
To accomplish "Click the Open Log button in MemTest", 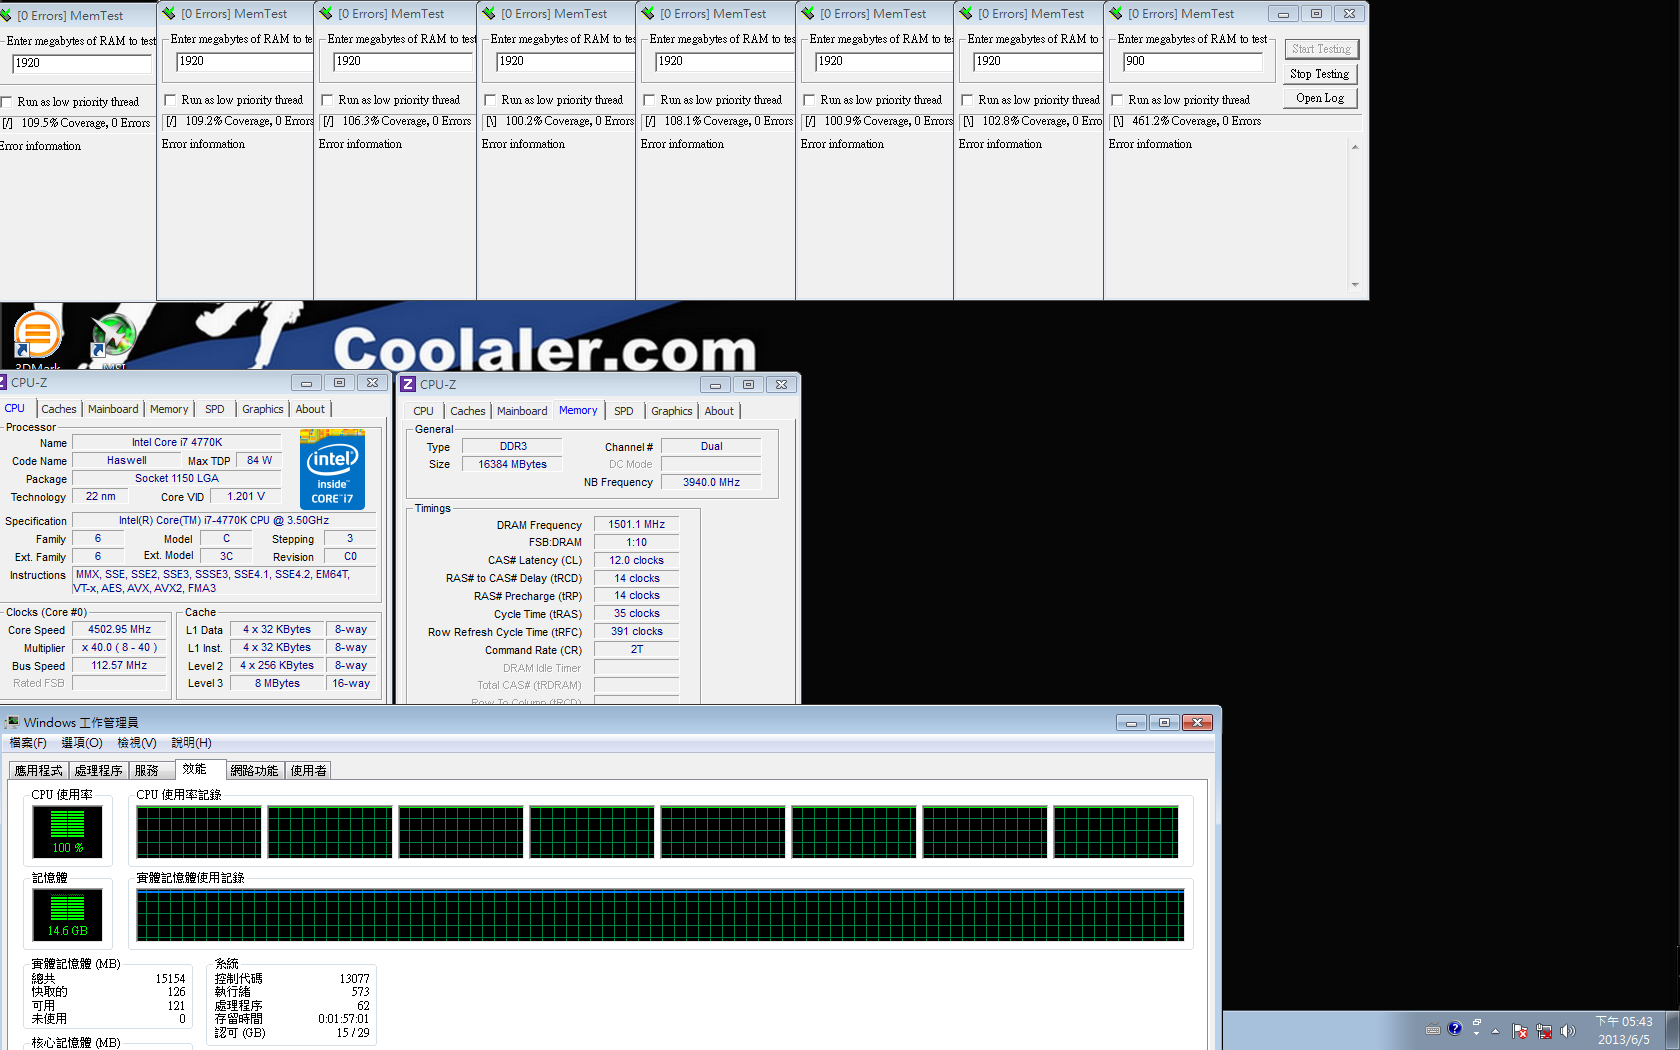I will (x=1321, y=98).
